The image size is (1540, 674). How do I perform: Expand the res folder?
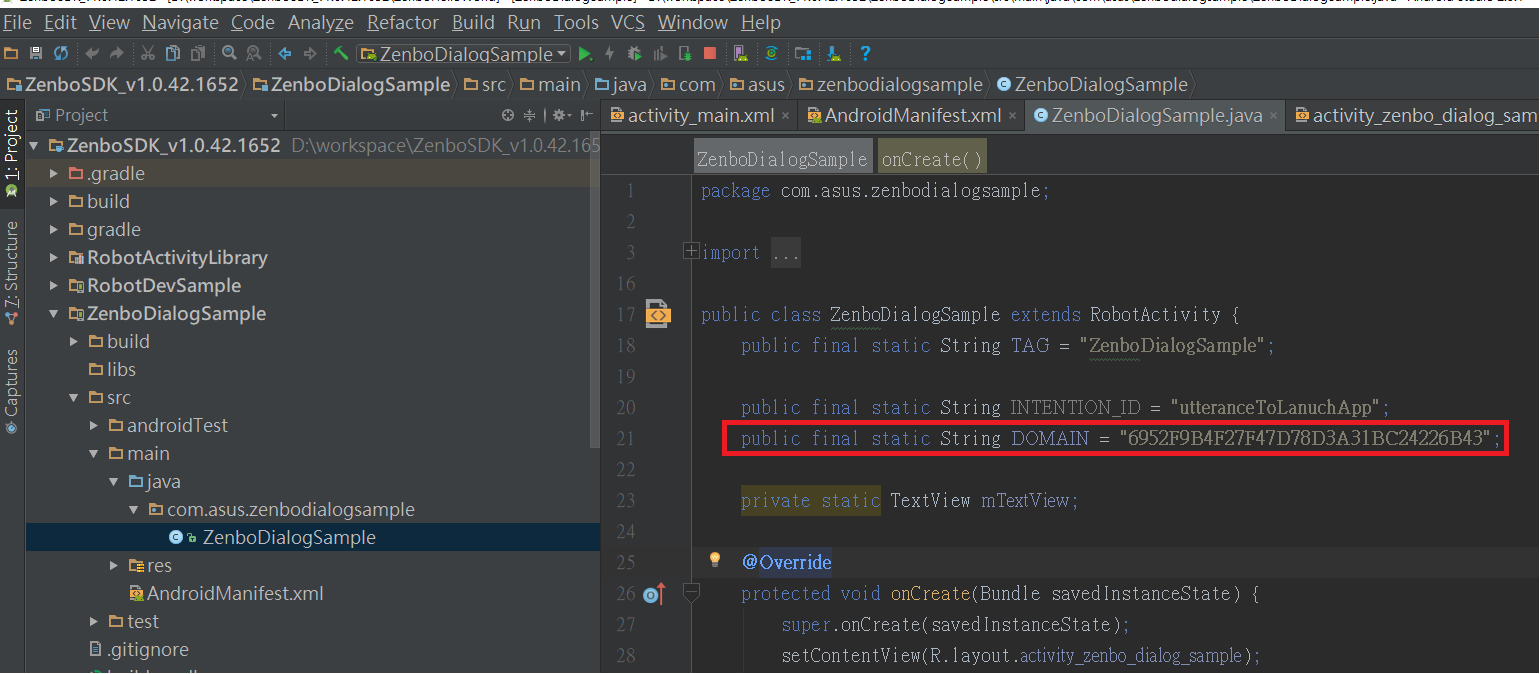click(114, 566)
